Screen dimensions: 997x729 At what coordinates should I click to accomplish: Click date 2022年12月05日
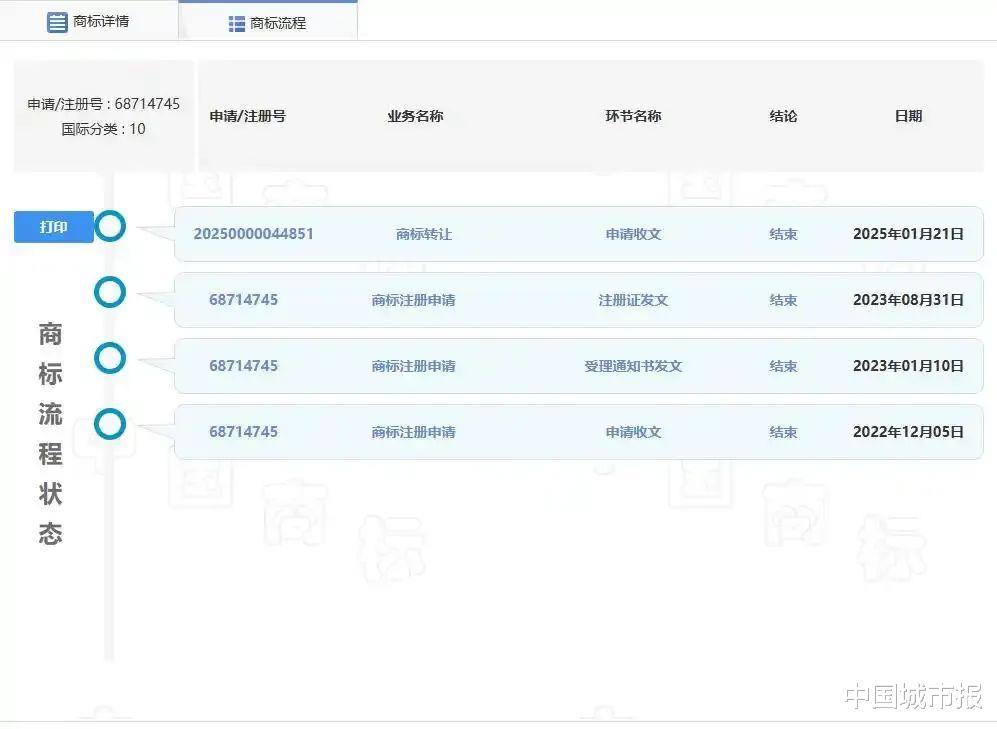pyautogui.click(x=908, y=432)
